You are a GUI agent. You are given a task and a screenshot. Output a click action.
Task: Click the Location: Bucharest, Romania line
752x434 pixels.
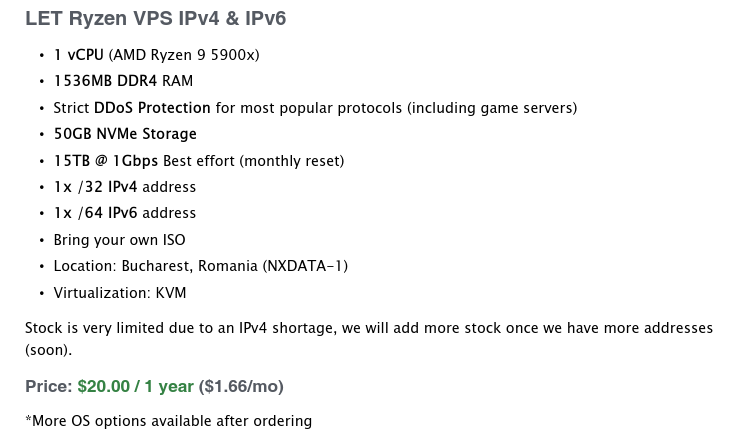coord(200,266)
